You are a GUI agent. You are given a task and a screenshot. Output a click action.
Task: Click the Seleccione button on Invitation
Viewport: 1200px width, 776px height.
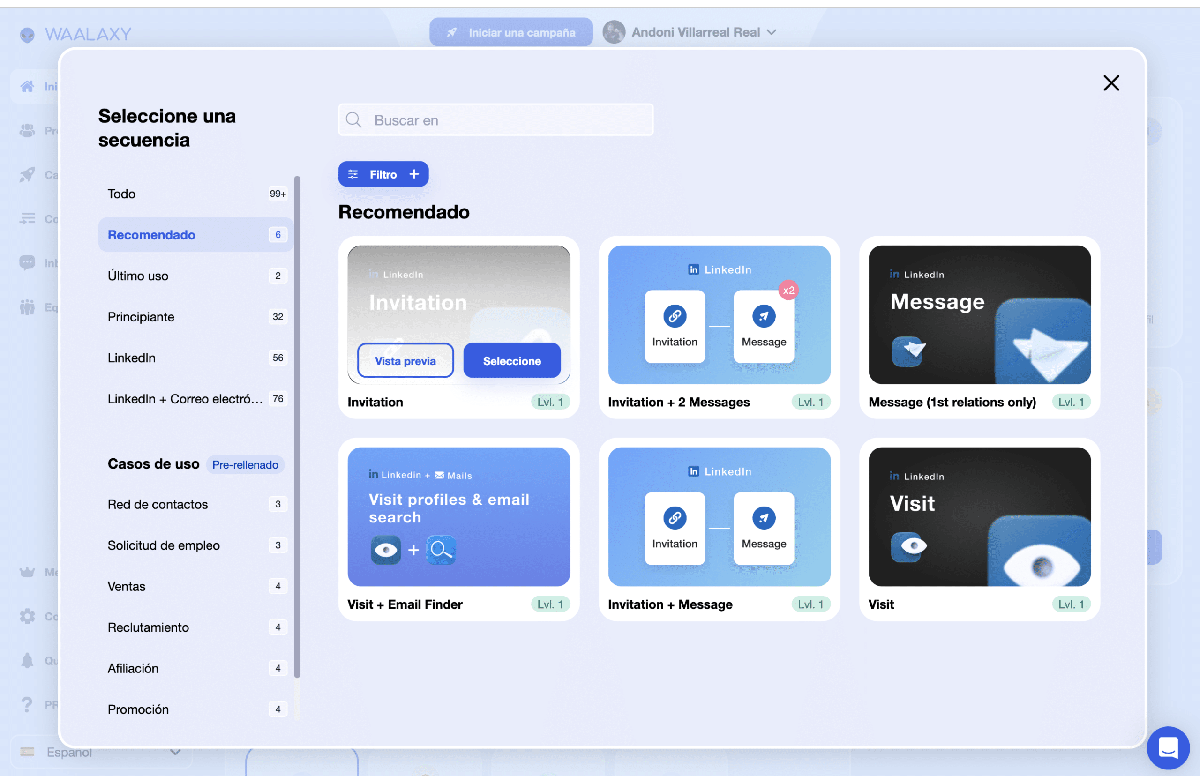512,361
